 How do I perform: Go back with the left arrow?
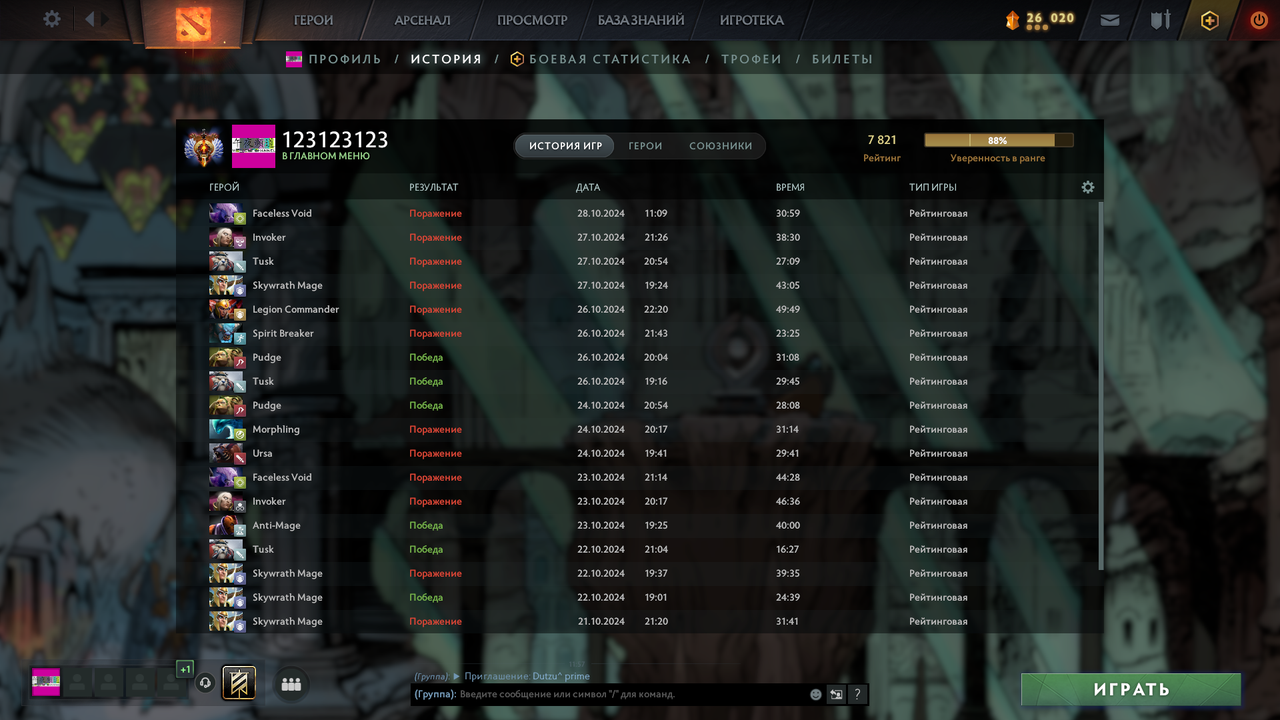90,19
